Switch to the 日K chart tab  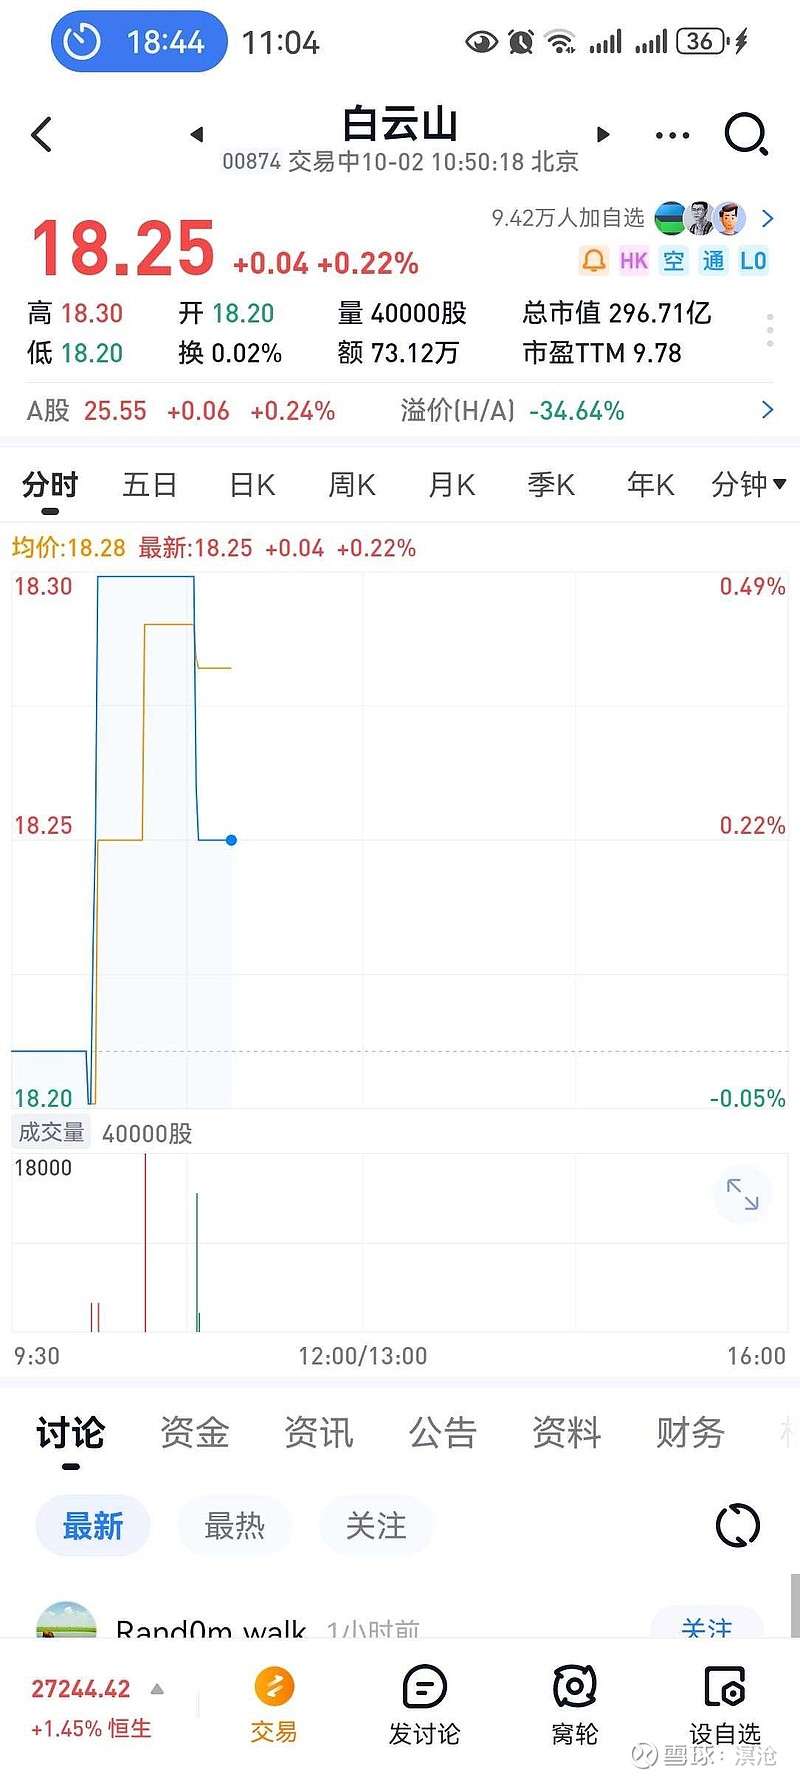click(252, 485)
